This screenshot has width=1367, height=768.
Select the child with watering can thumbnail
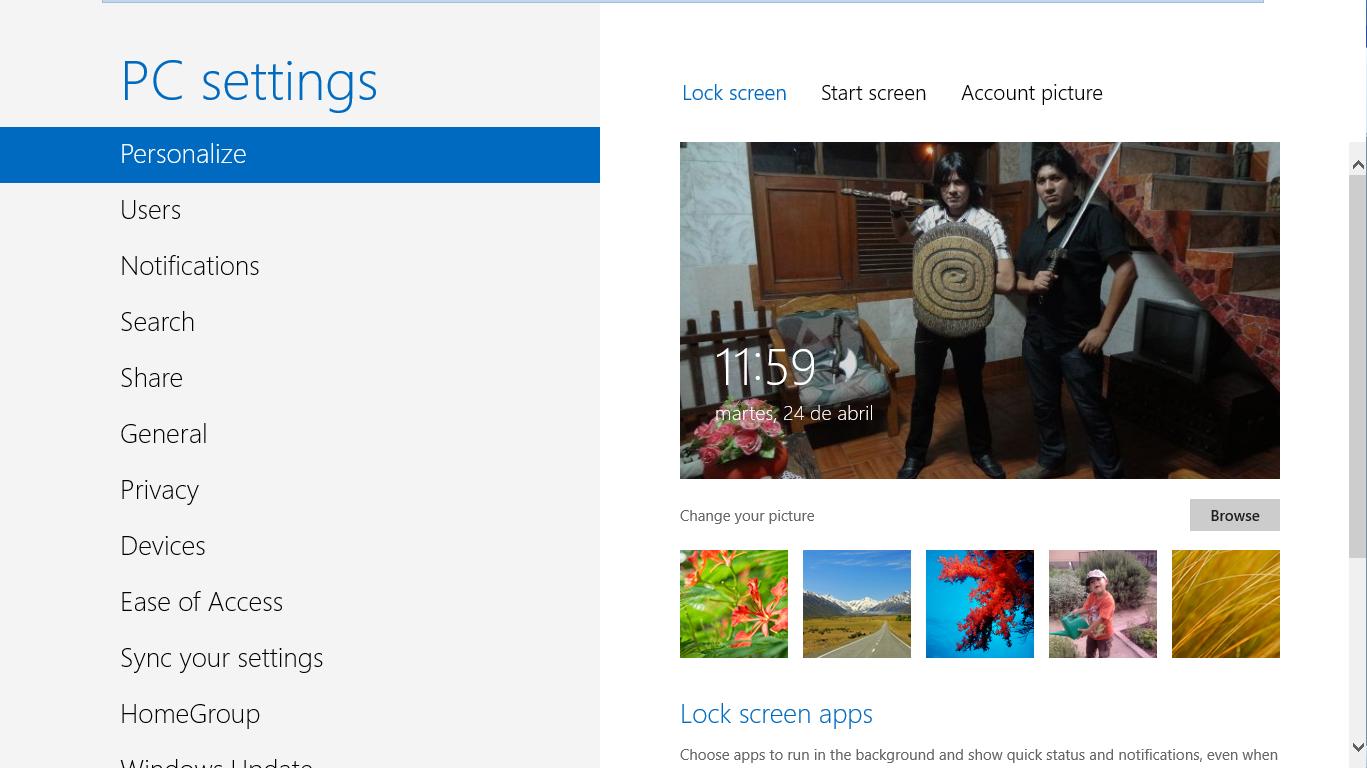coord(1103,604)
